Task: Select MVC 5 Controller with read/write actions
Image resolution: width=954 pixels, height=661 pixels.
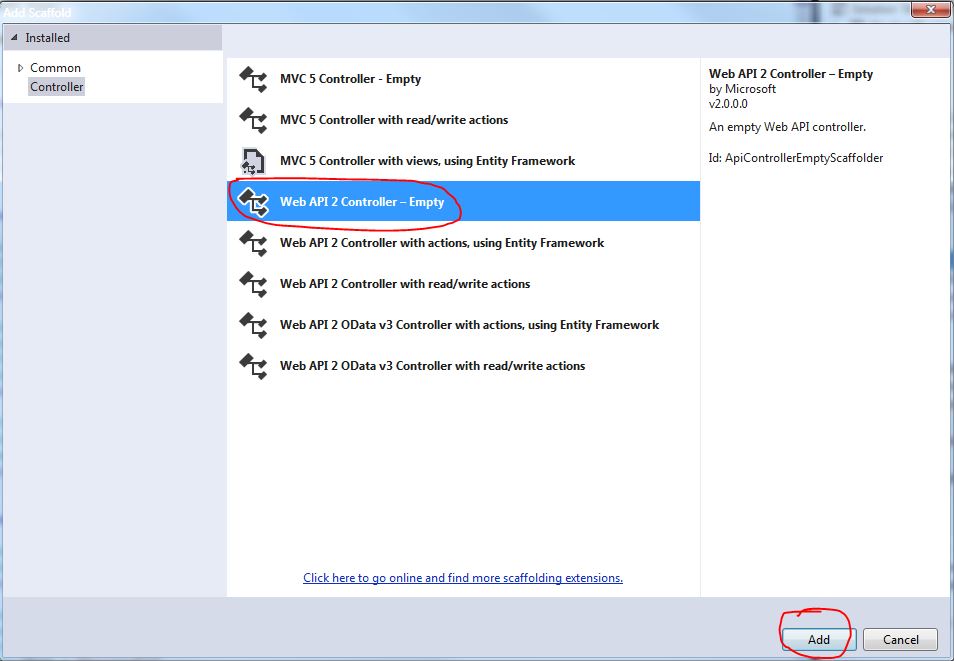Action: point(463,120)
